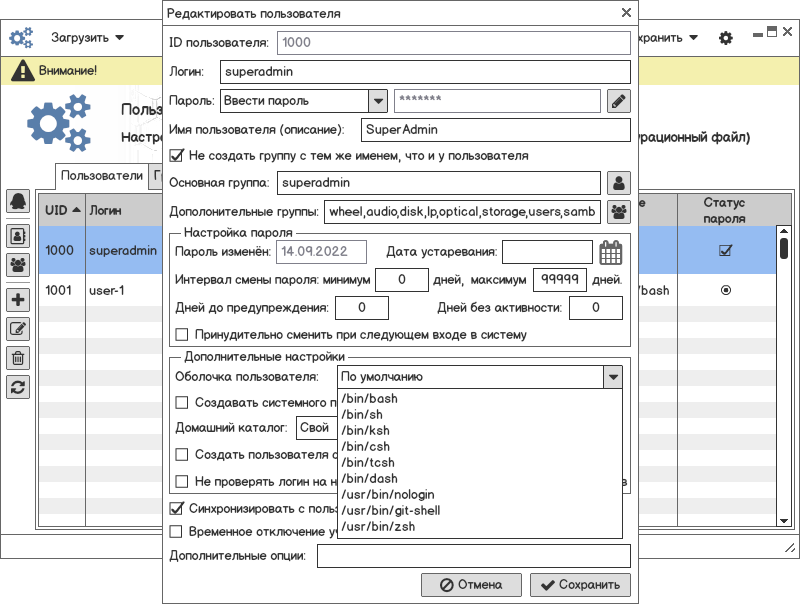800x604 pixels.
Task: Open settings gear in main window toolbar
Action: click(726, 38)
